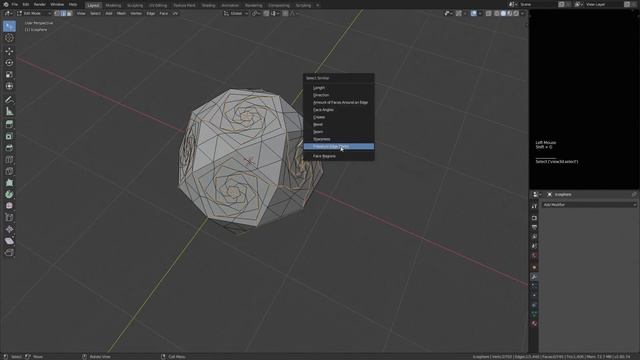The height and width of the screenshot is (360, 640).
Task: Choose Amount of Faces Around an Edge
Action: (338, 102)
